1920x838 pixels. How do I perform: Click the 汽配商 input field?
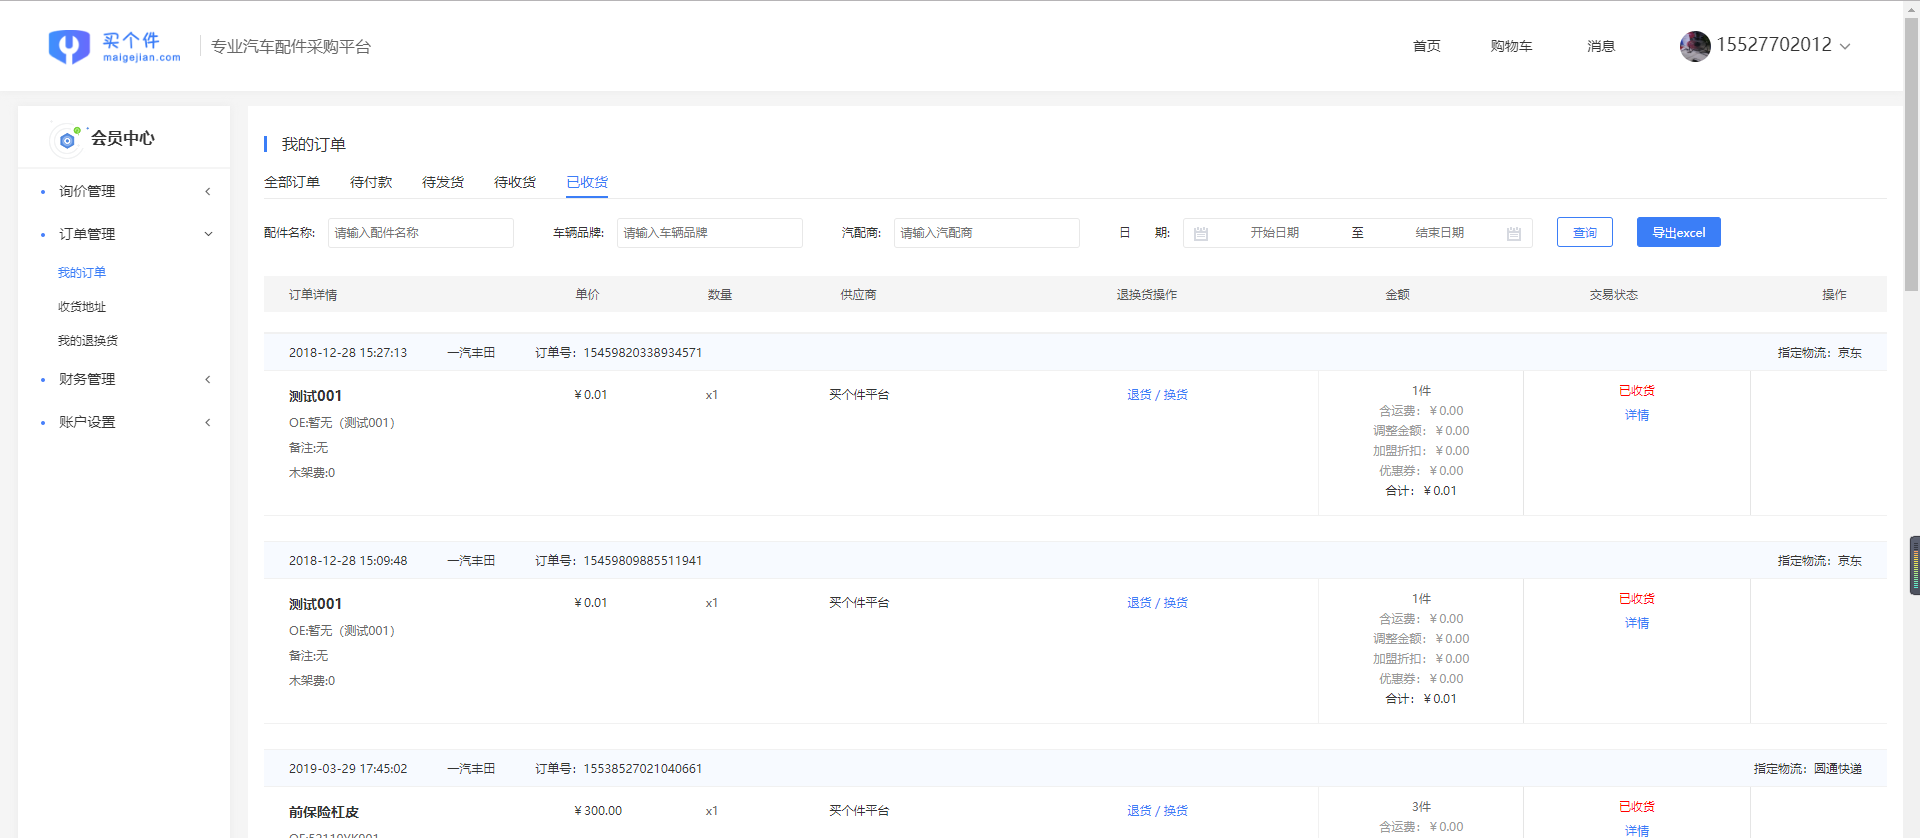987,233
